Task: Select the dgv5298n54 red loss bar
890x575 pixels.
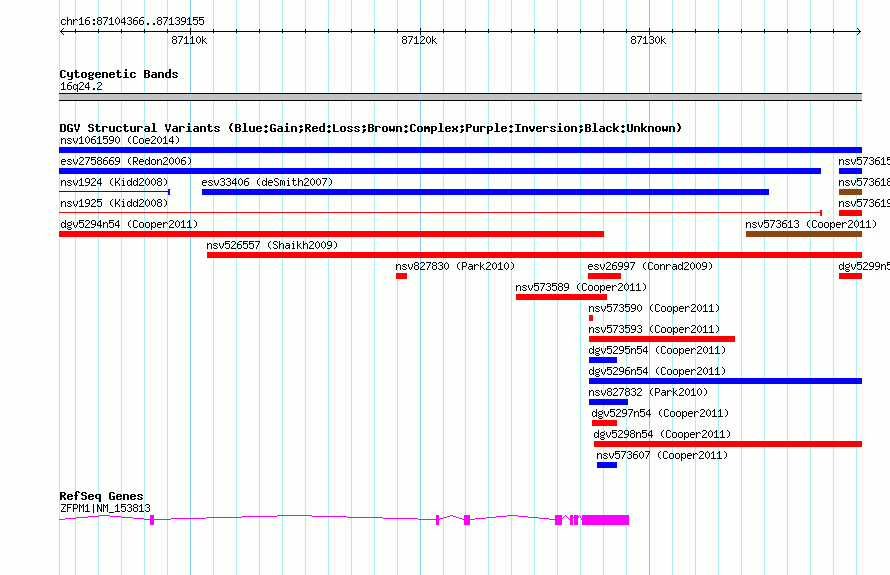Action: [x=728, y=444]
